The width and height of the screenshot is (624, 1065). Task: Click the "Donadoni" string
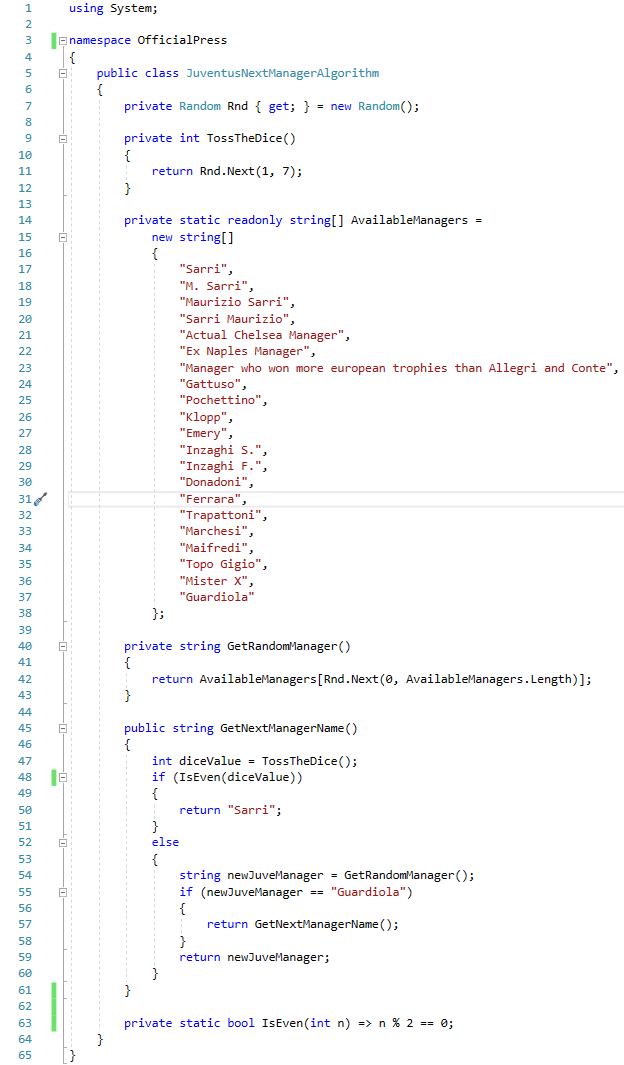(x=213, y=482)
